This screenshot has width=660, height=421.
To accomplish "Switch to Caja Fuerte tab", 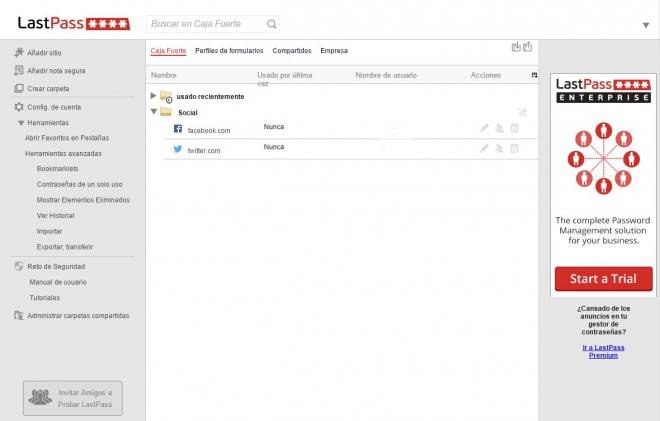I will [168, 51].
